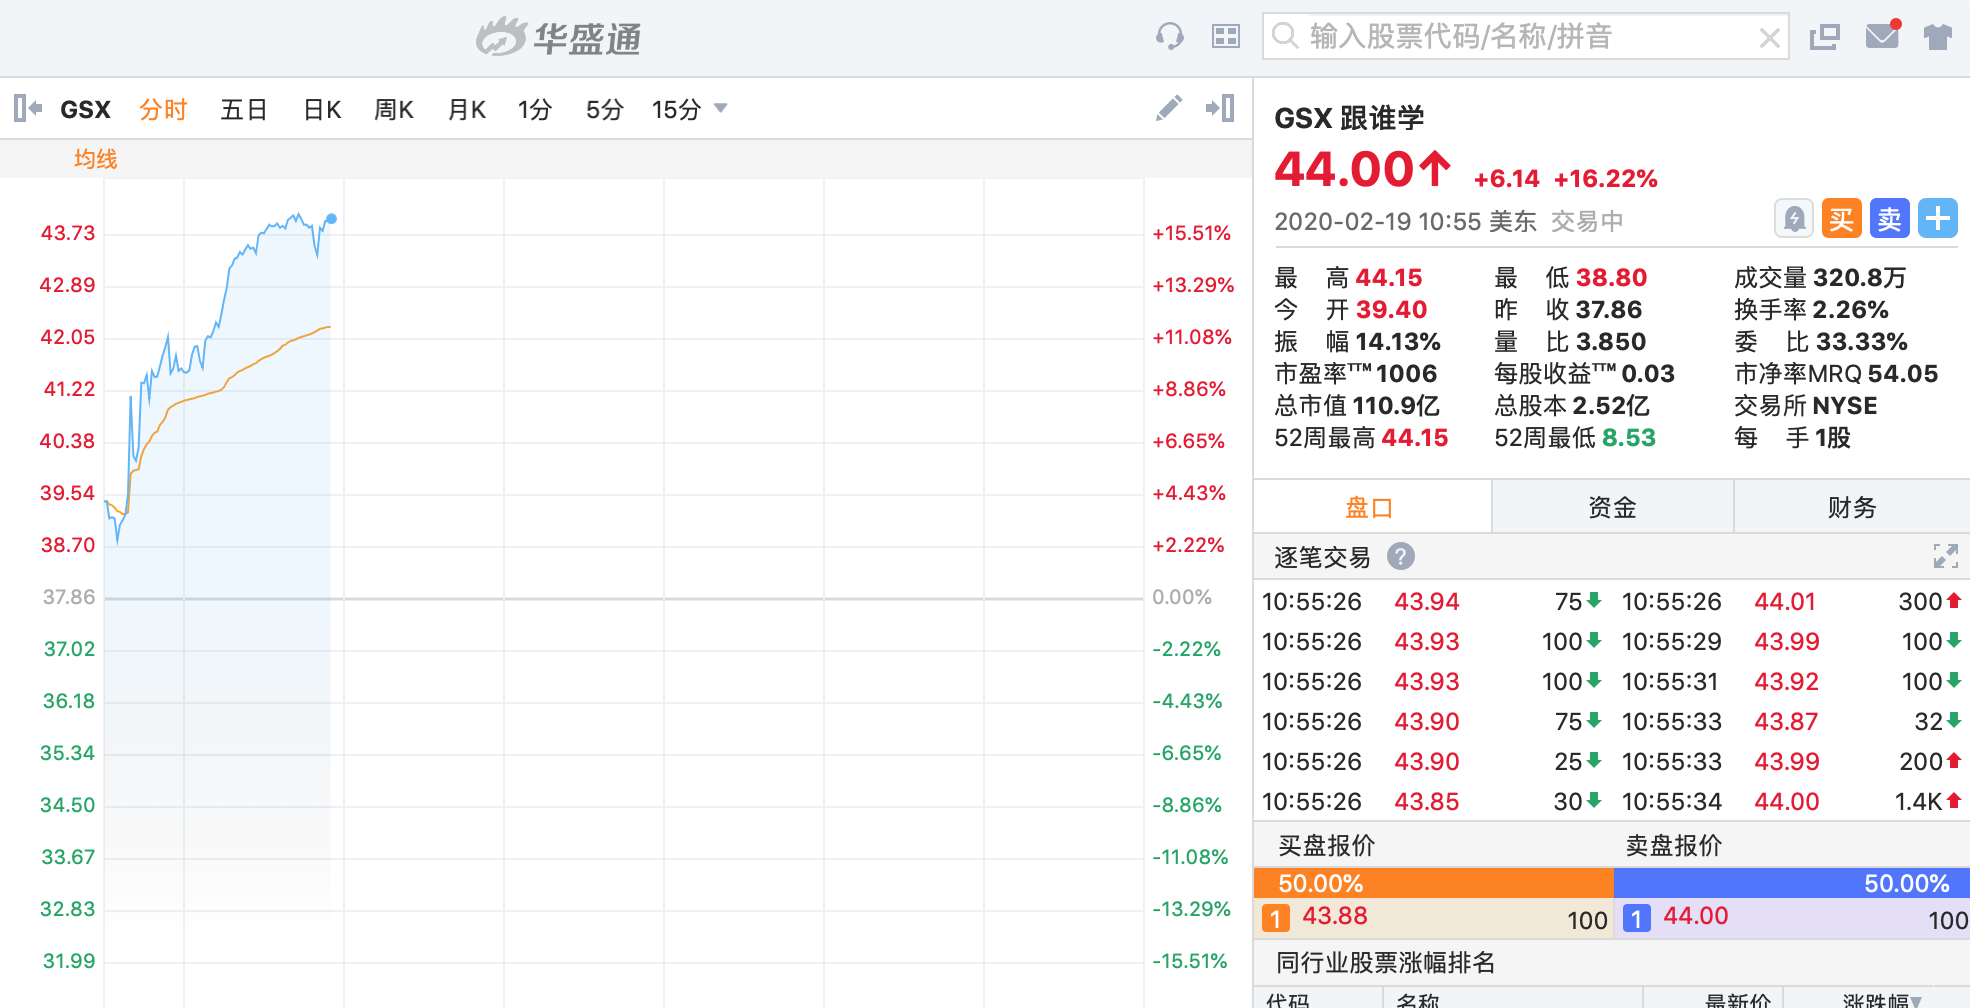Expand the 15分 interval dropdown arrow
The image size is (1970, 1008).
720,108
